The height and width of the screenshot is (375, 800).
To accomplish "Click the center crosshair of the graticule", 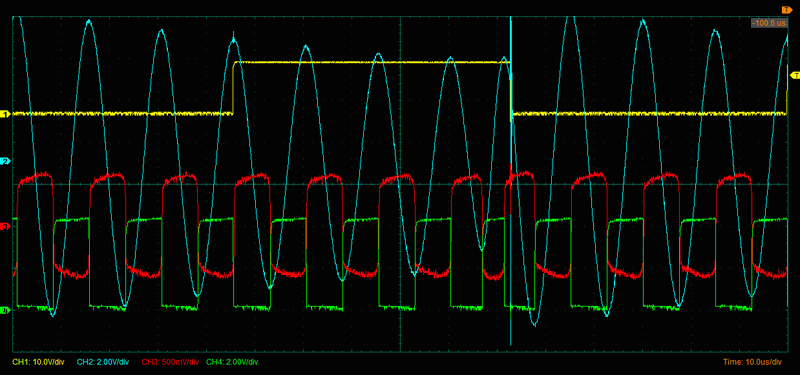I will [x=401, y=184].
